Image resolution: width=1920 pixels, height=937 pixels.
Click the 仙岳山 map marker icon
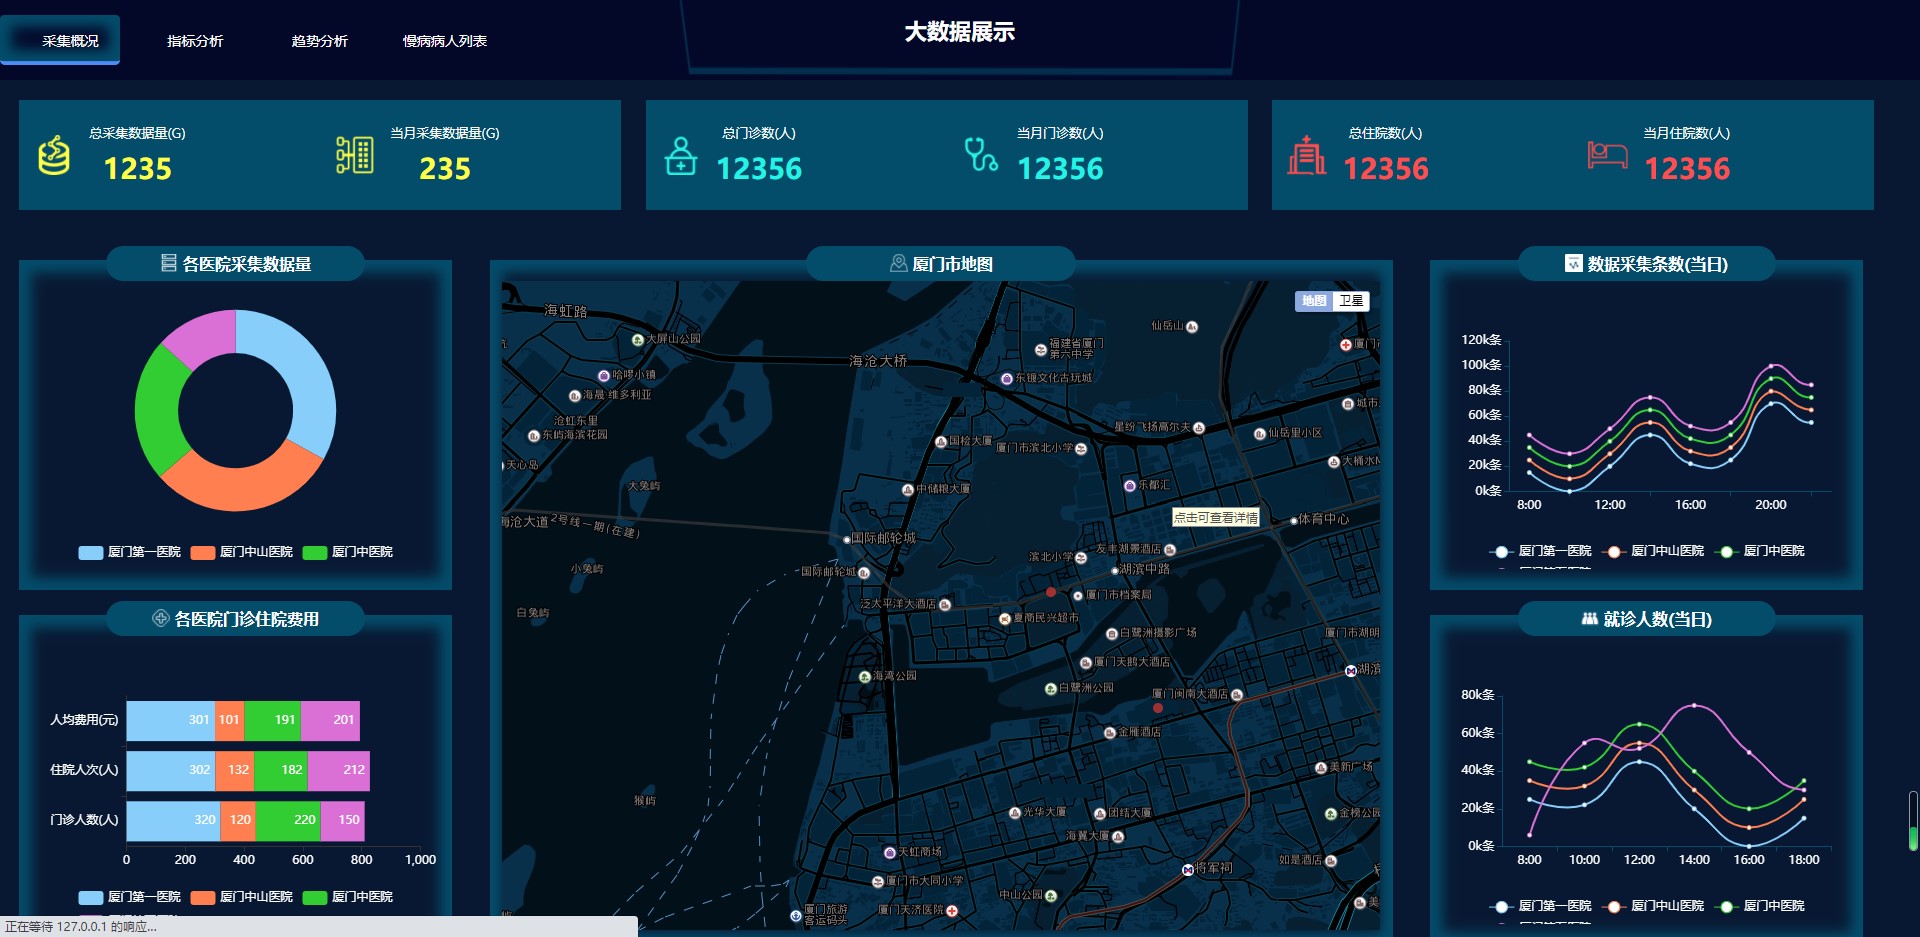pos(1192,327)
